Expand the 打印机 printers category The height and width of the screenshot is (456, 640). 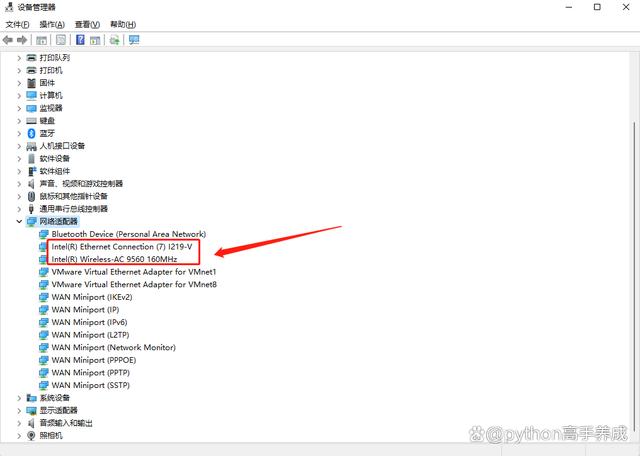tap(19, 70)
